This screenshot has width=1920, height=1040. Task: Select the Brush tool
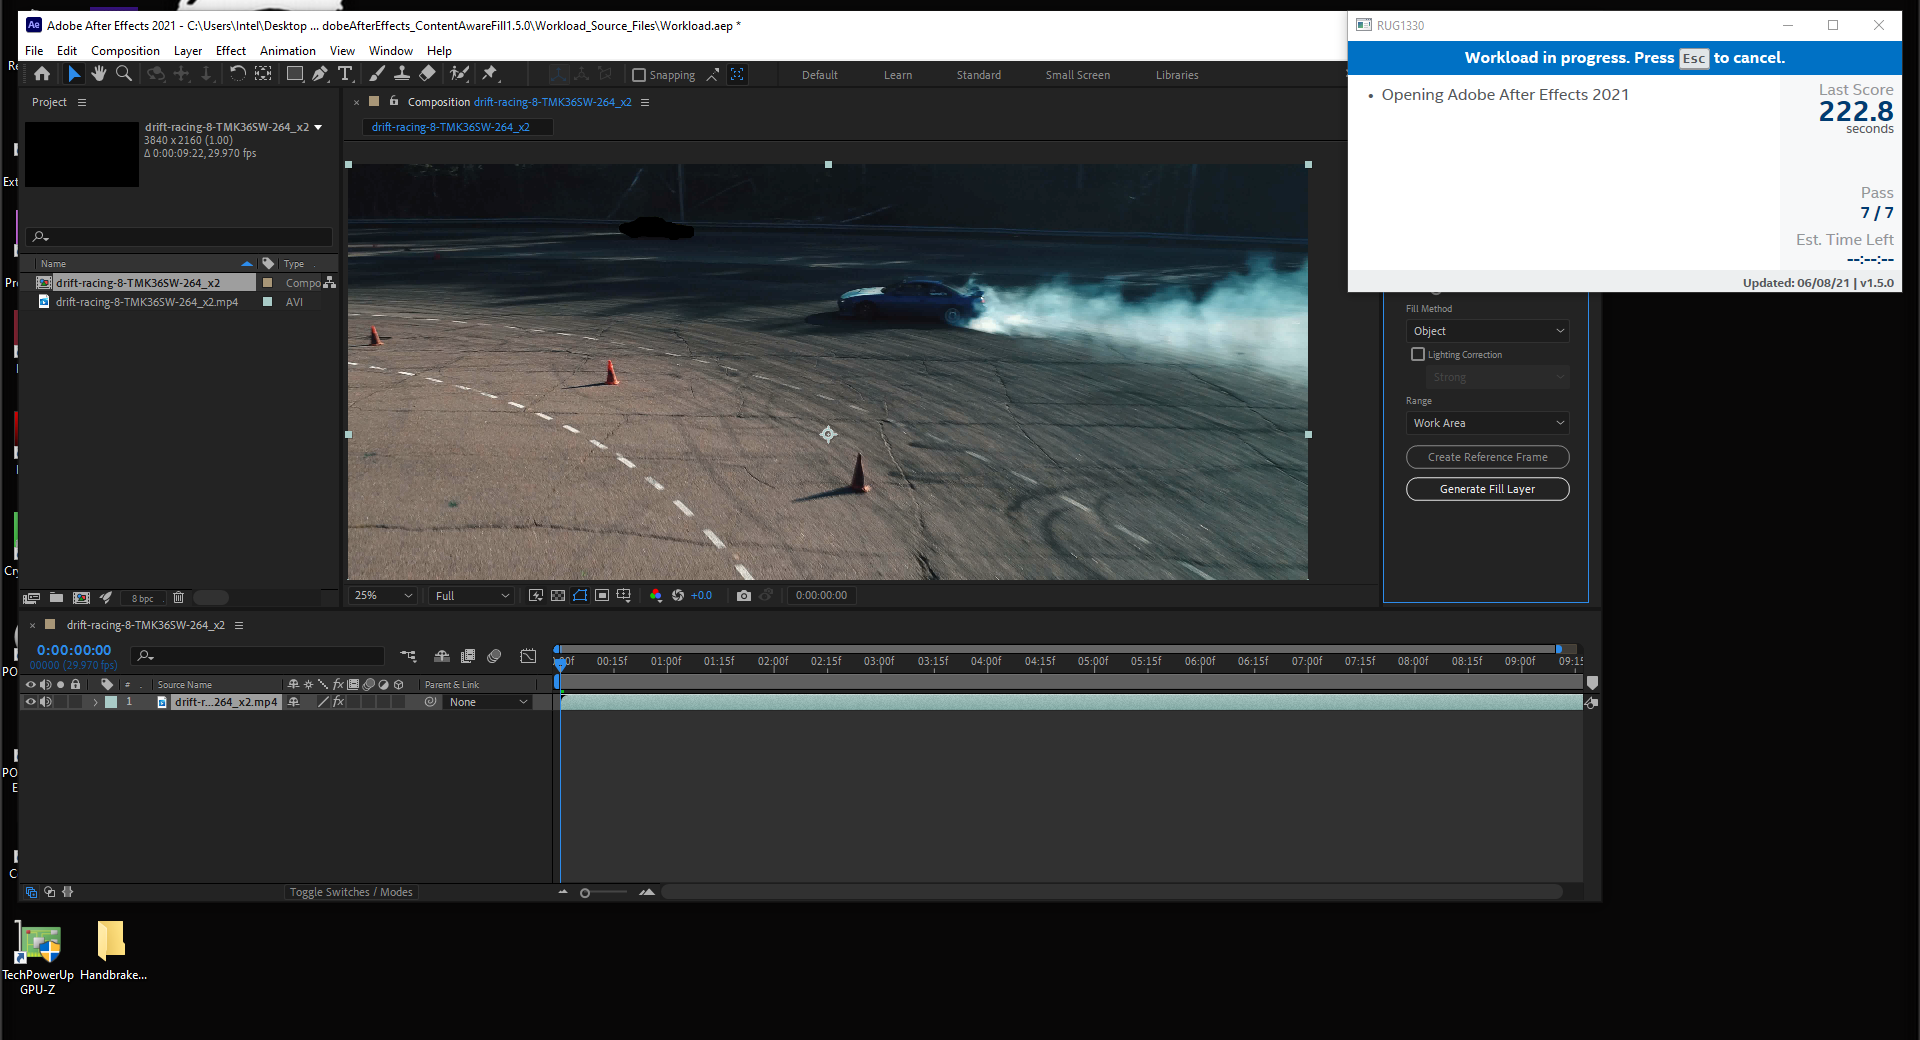coord(376,74)
